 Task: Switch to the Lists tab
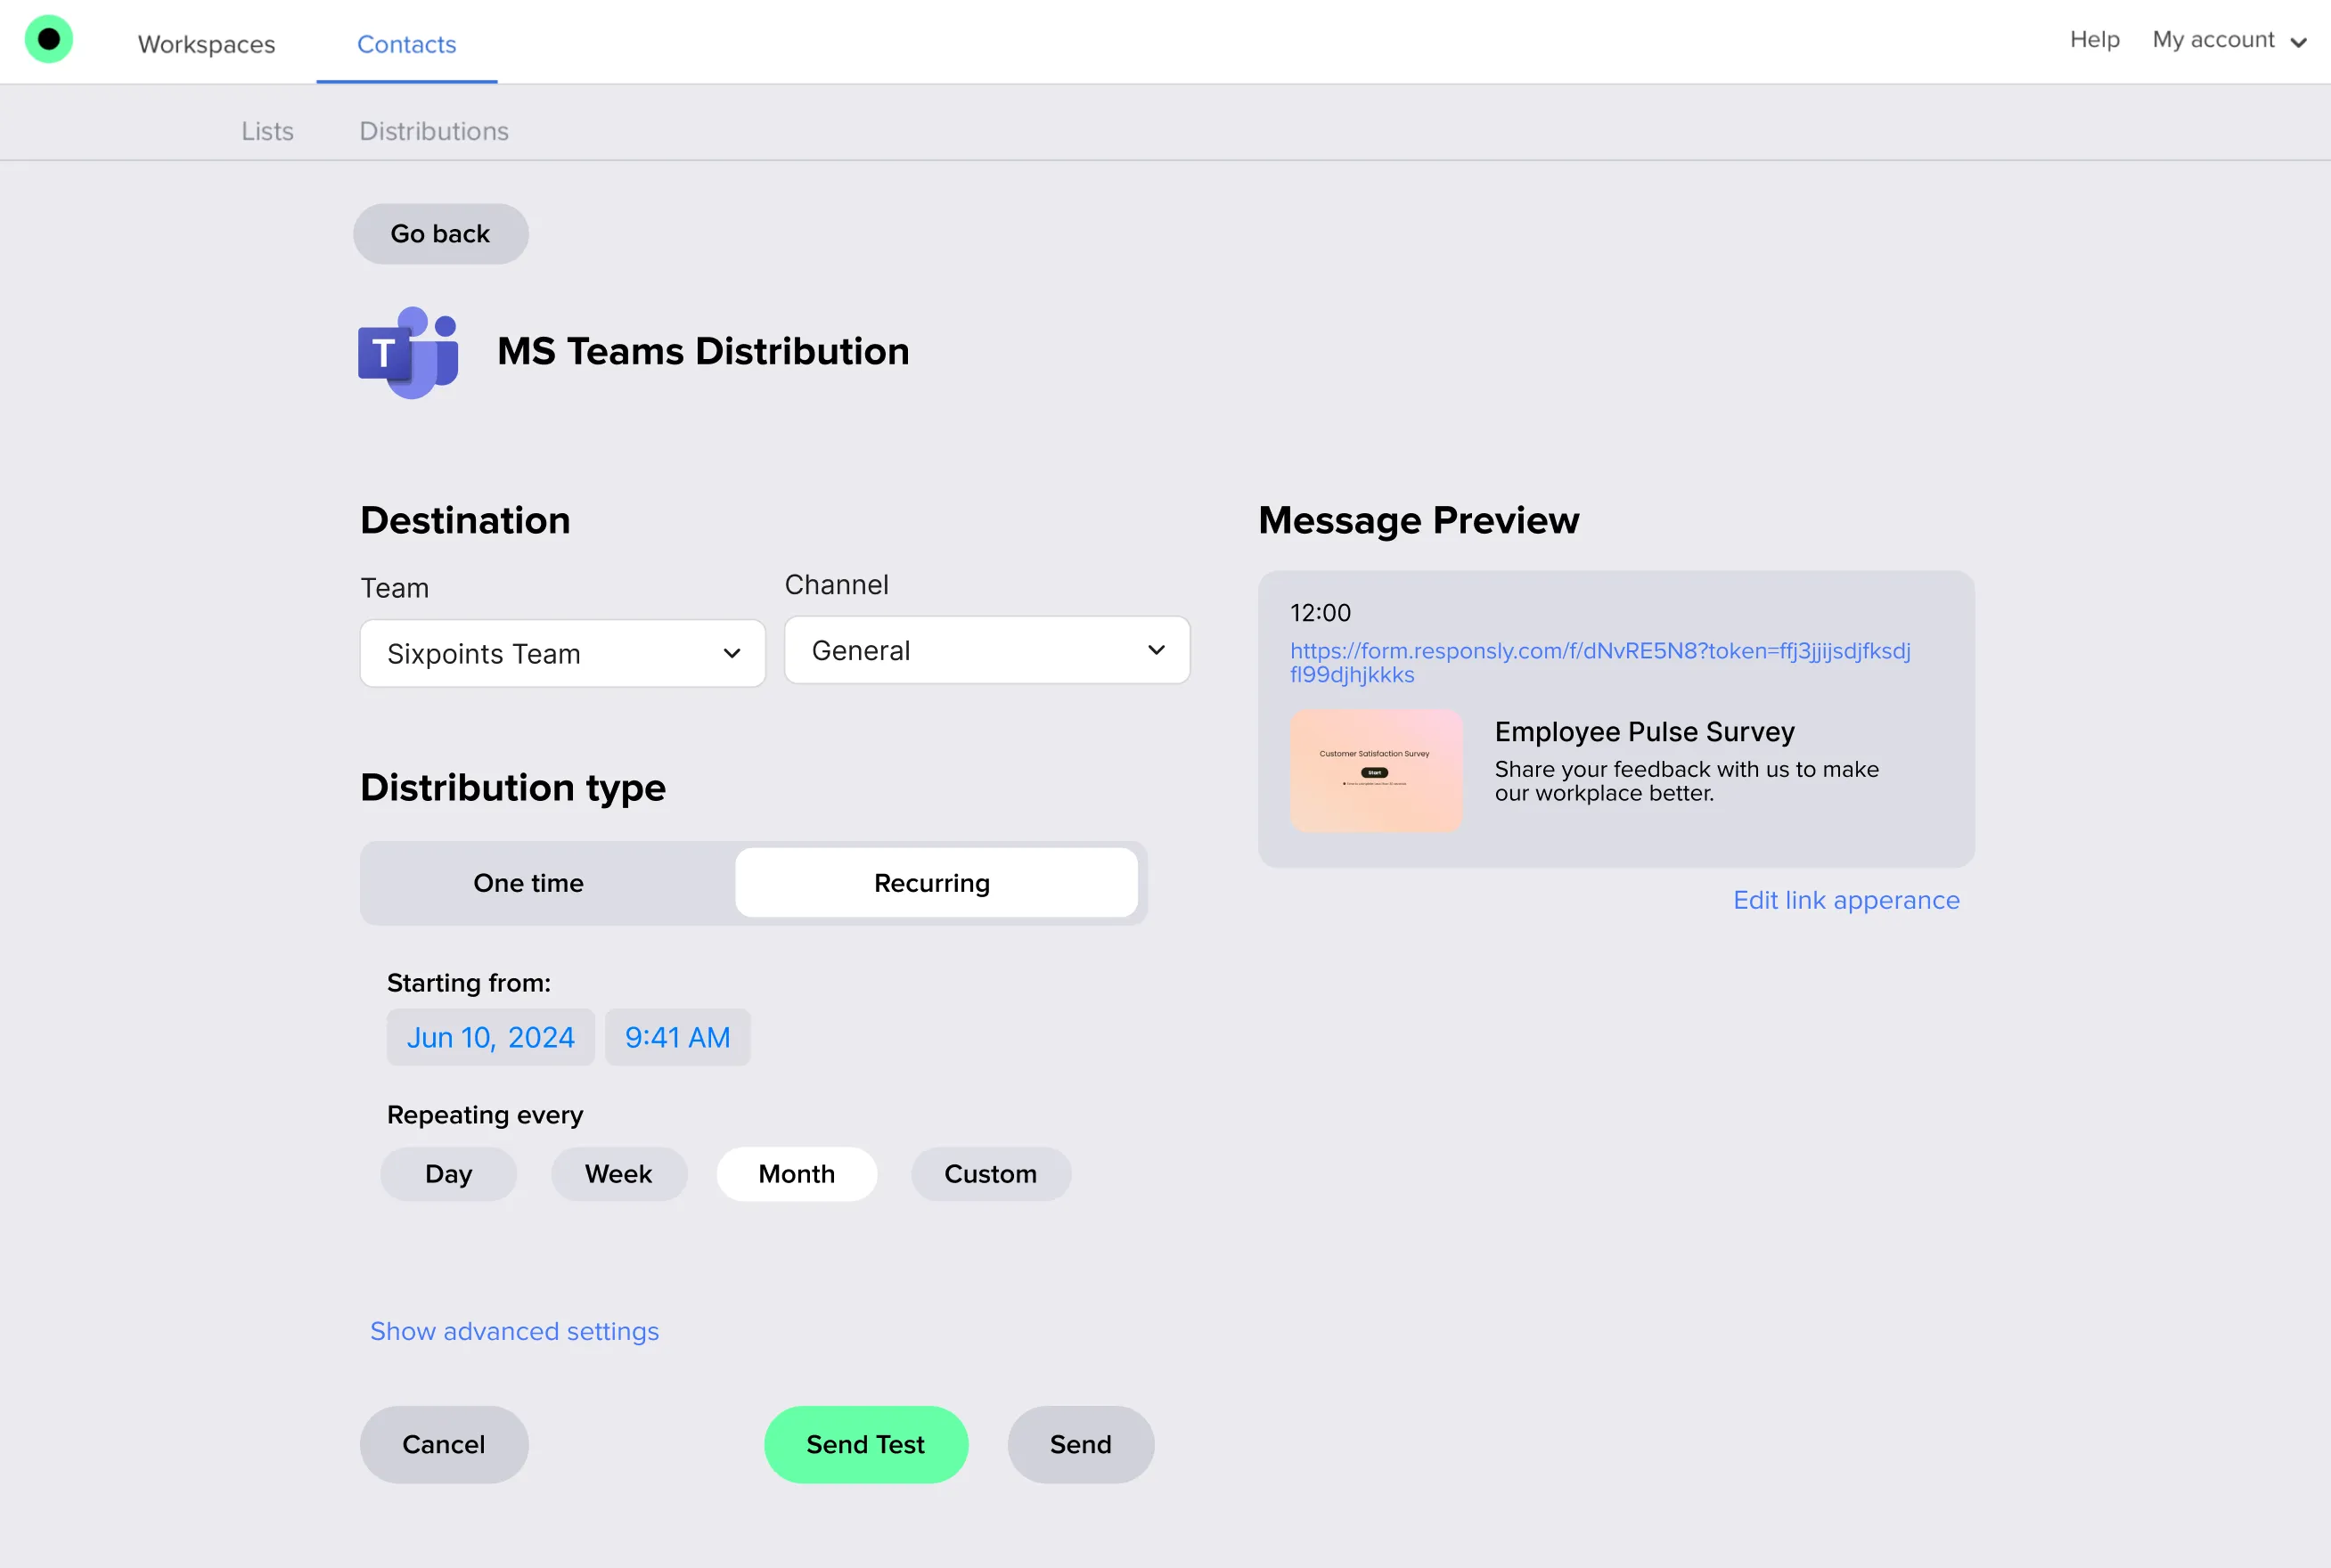pos(267,131)
